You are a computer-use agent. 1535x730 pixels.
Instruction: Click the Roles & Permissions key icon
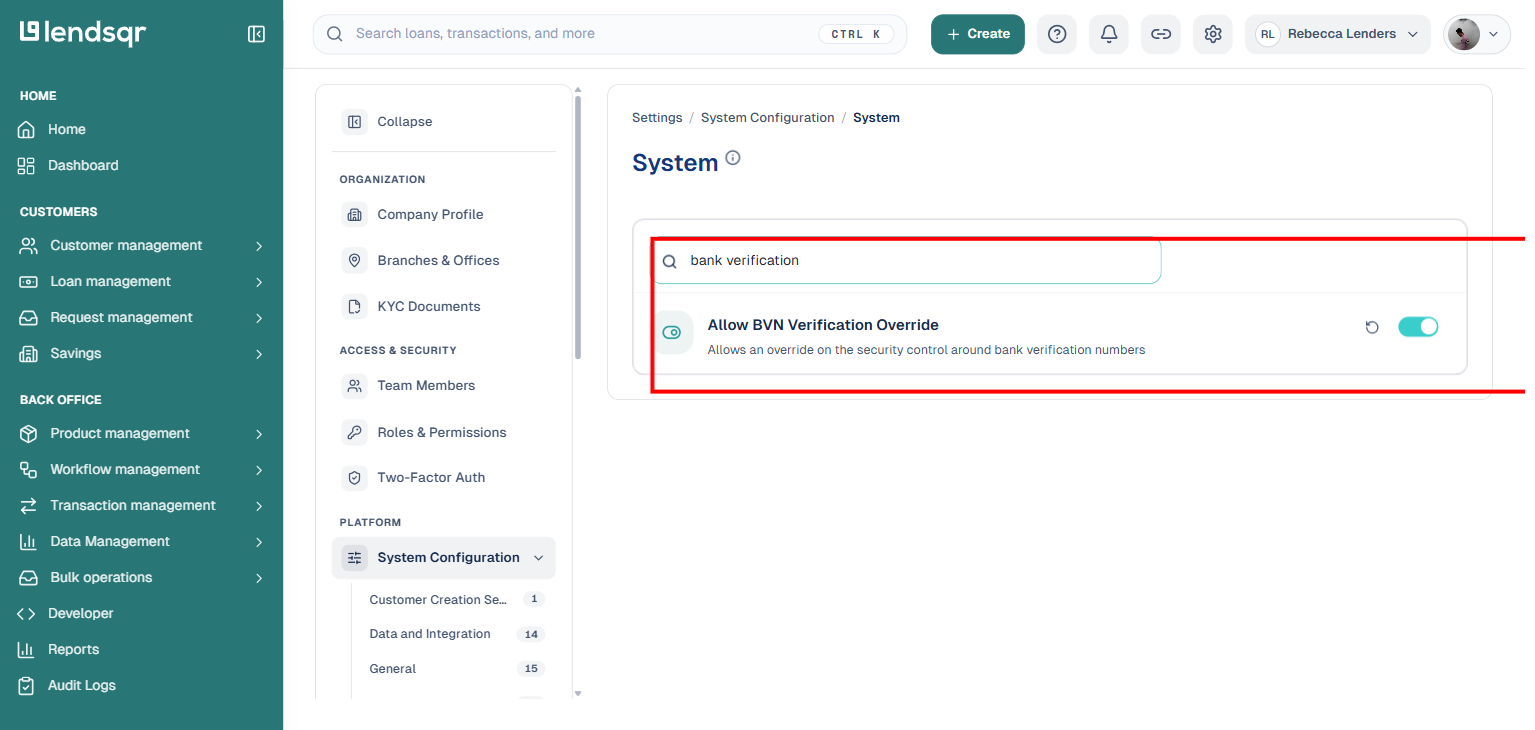coord(354,432)
